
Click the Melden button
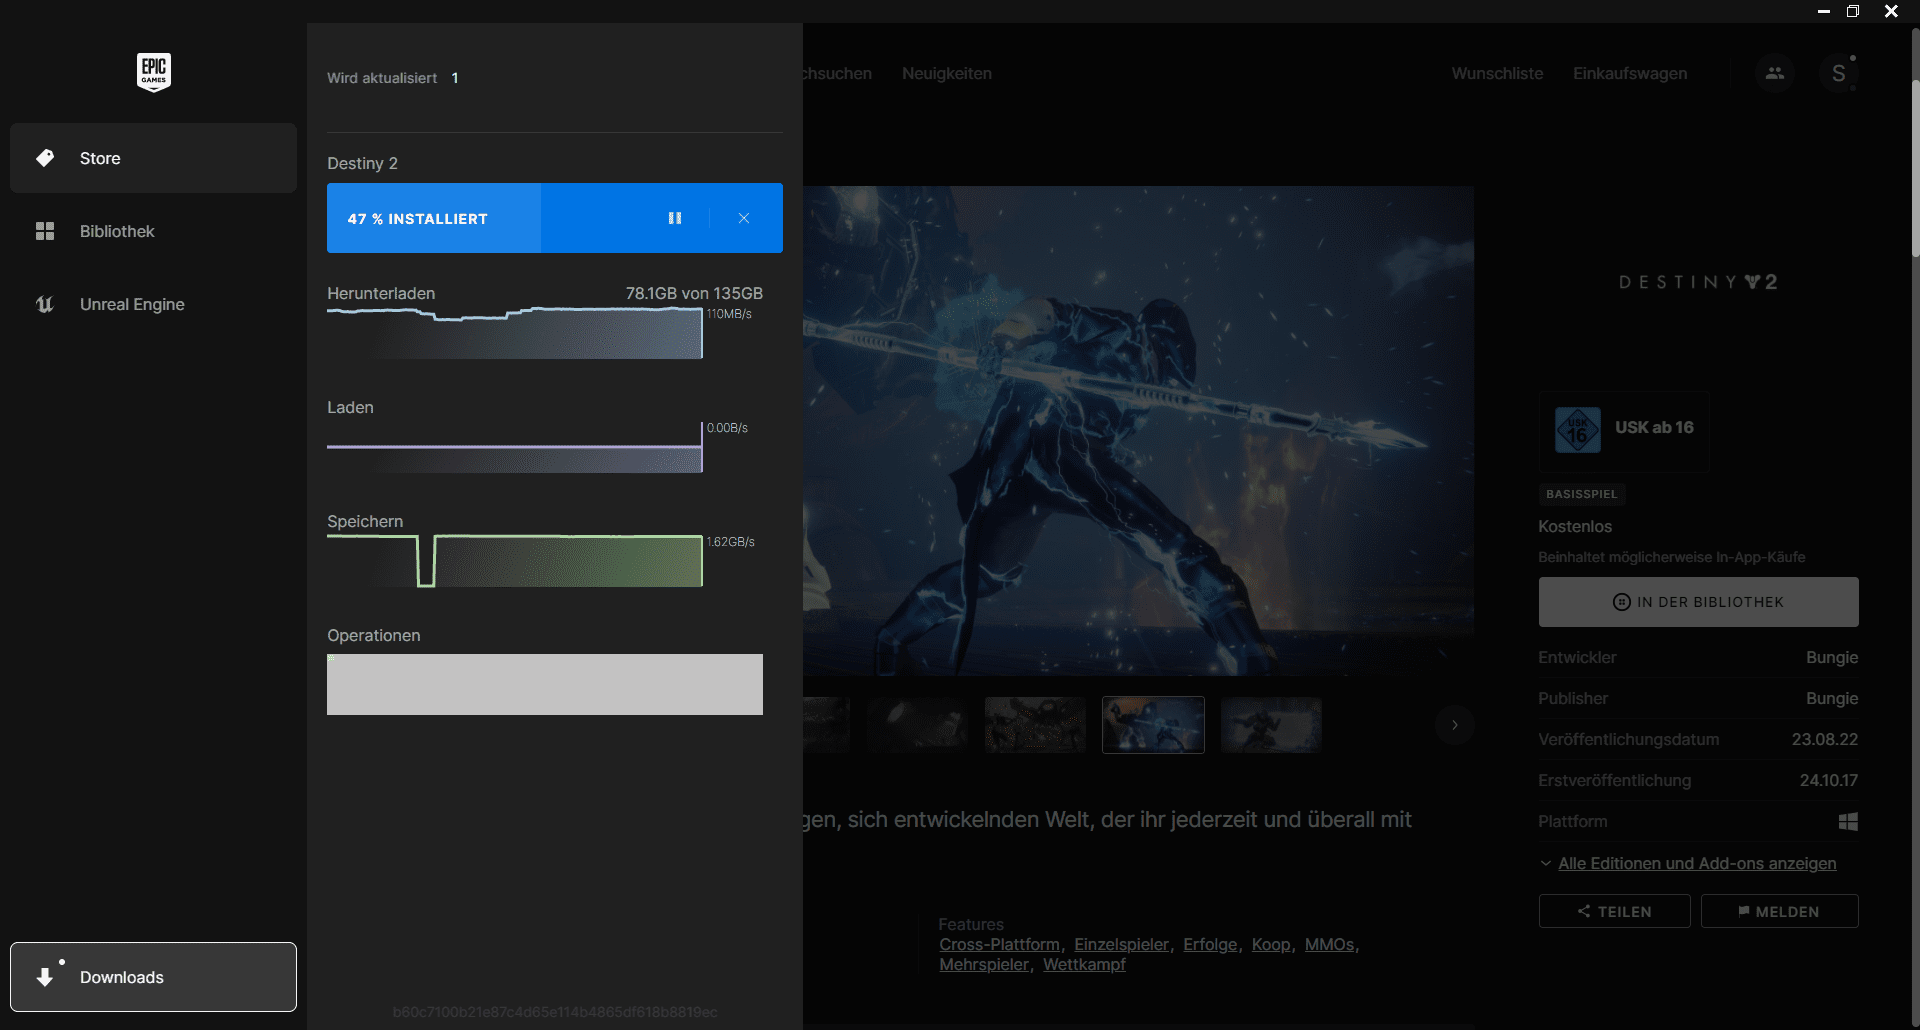pos(1779,911)
